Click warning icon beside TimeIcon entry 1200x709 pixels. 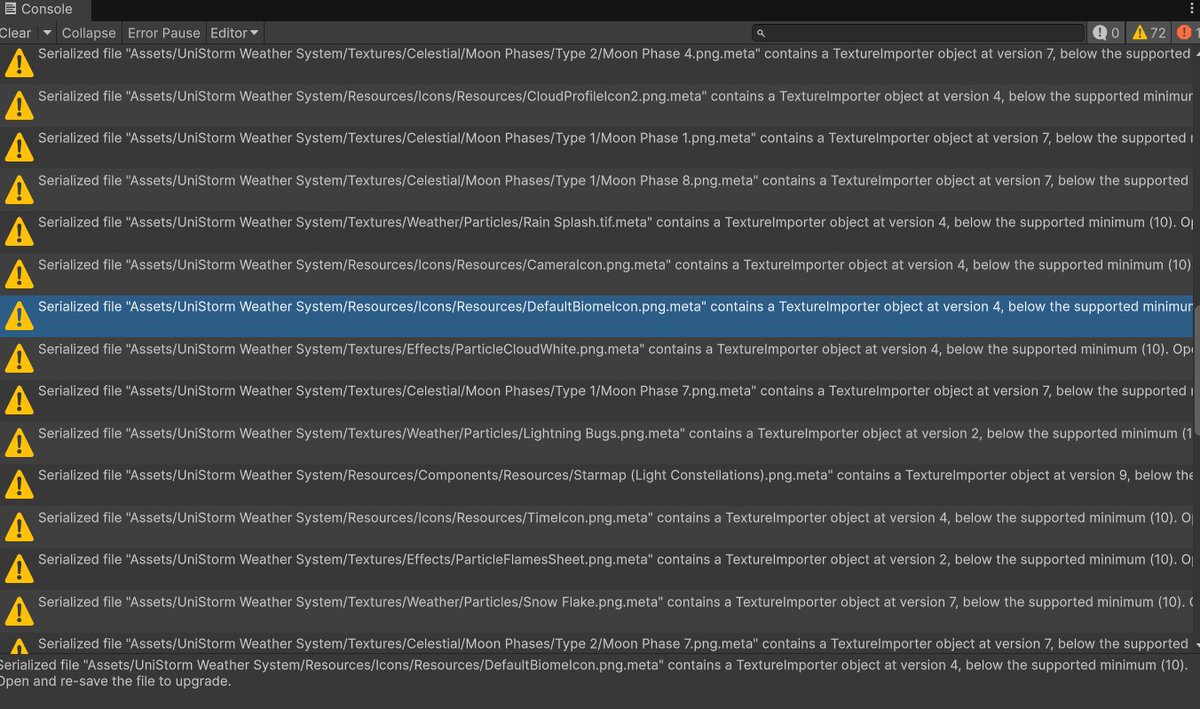click(x=18, y=527)
